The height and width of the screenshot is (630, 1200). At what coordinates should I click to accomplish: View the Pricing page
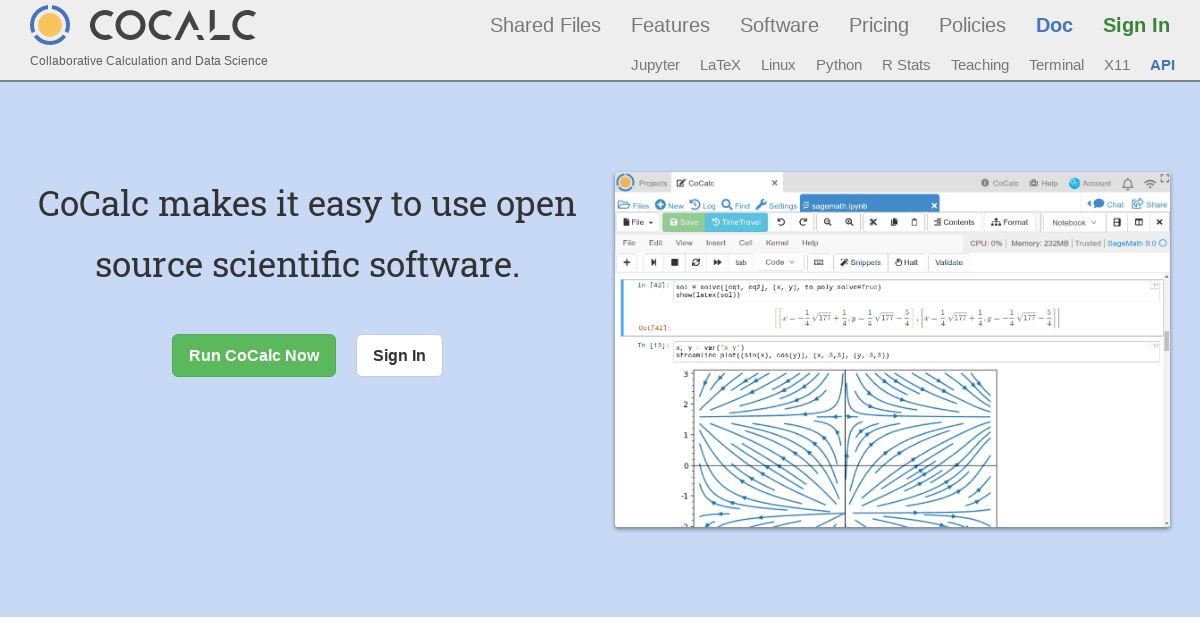tap(879, 25)
